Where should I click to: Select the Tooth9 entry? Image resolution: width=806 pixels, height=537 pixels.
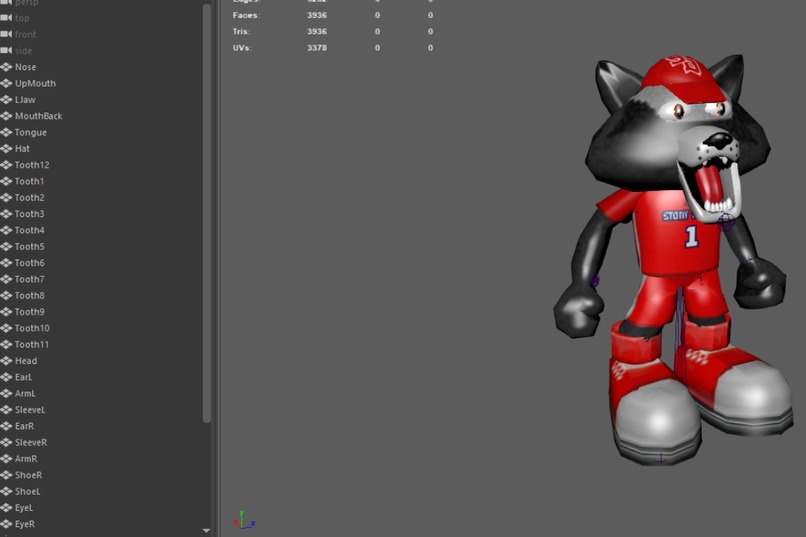pyautogui.click(x=29, y=312)
